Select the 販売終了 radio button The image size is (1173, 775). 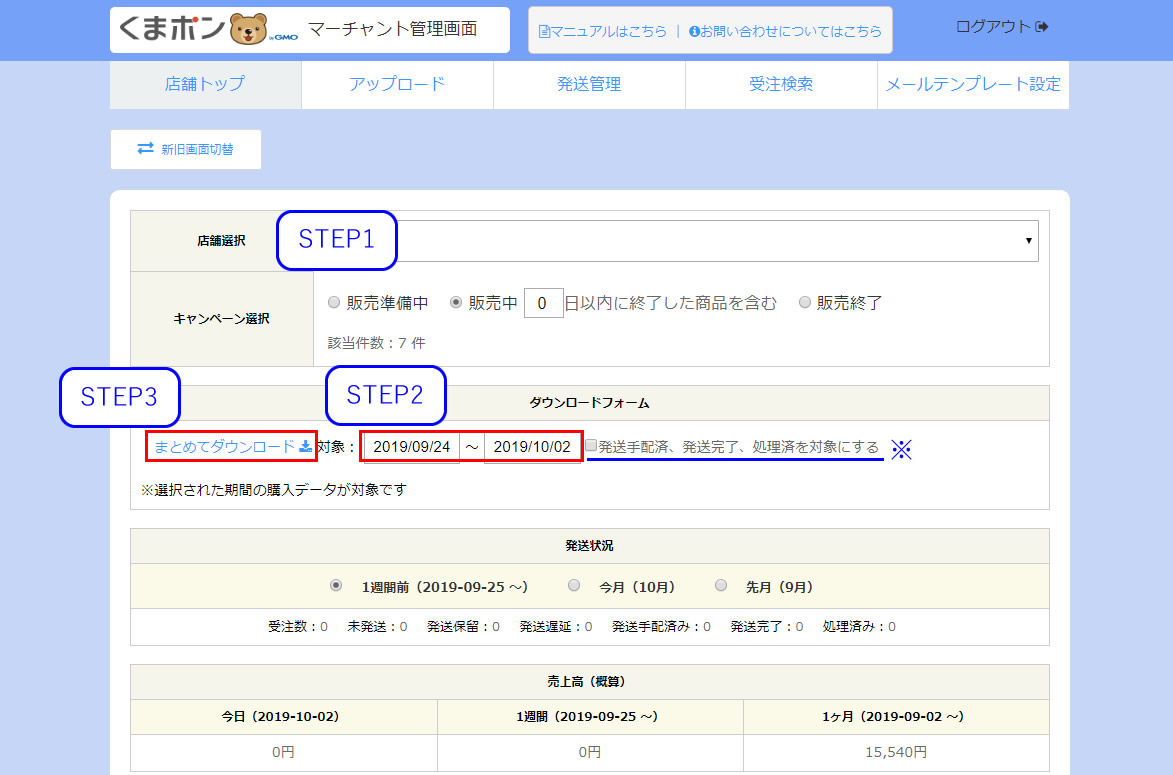(804, 303)
